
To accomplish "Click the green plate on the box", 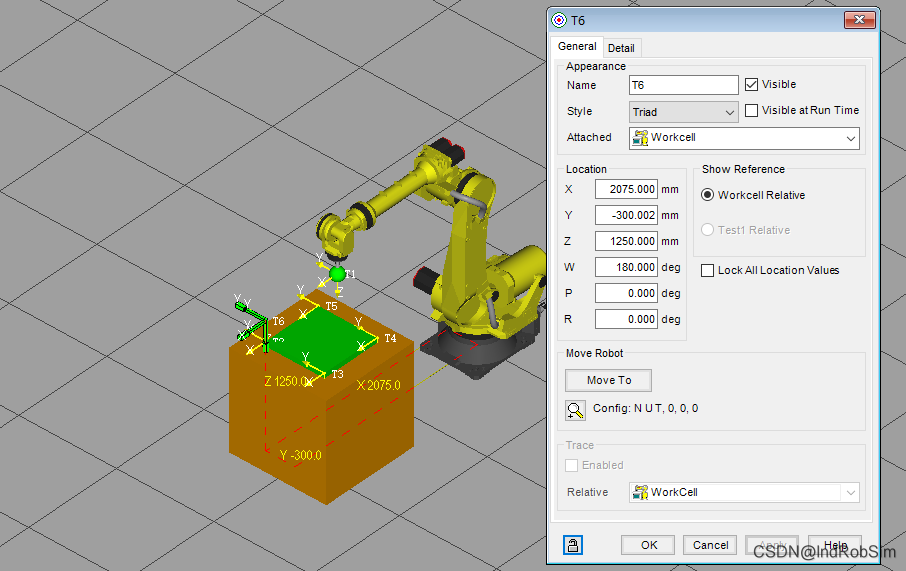I will tap(322, 338).
